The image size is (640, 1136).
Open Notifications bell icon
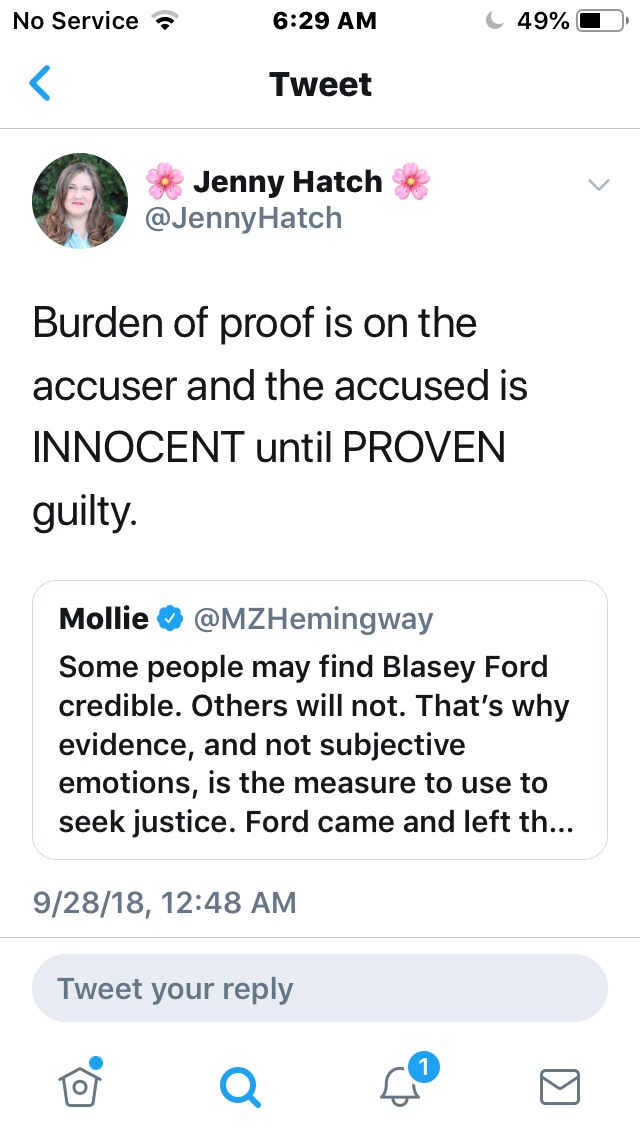pos(402,1088)
